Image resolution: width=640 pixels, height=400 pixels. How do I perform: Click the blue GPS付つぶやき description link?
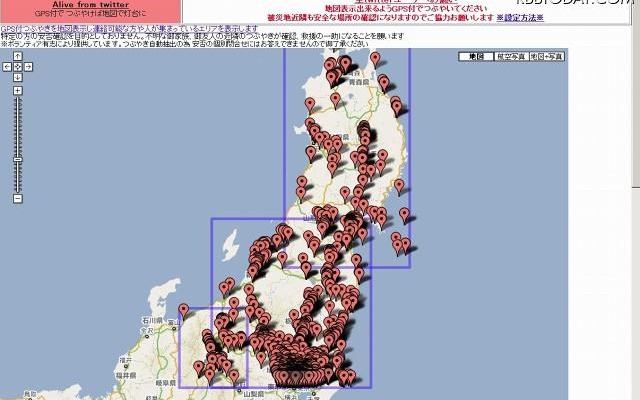coord(129,29)
